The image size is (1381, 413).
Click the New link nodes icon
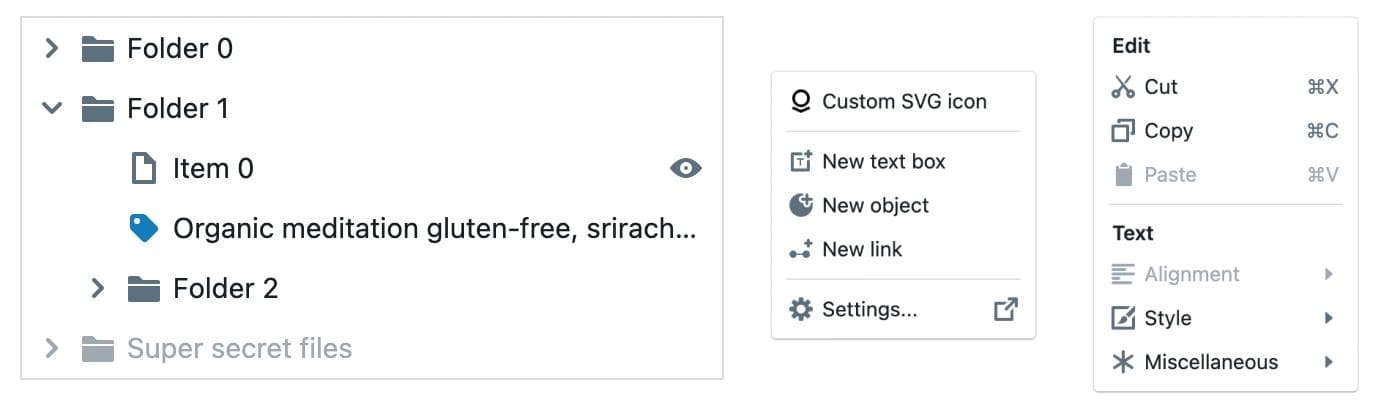(x=800, y=250)
